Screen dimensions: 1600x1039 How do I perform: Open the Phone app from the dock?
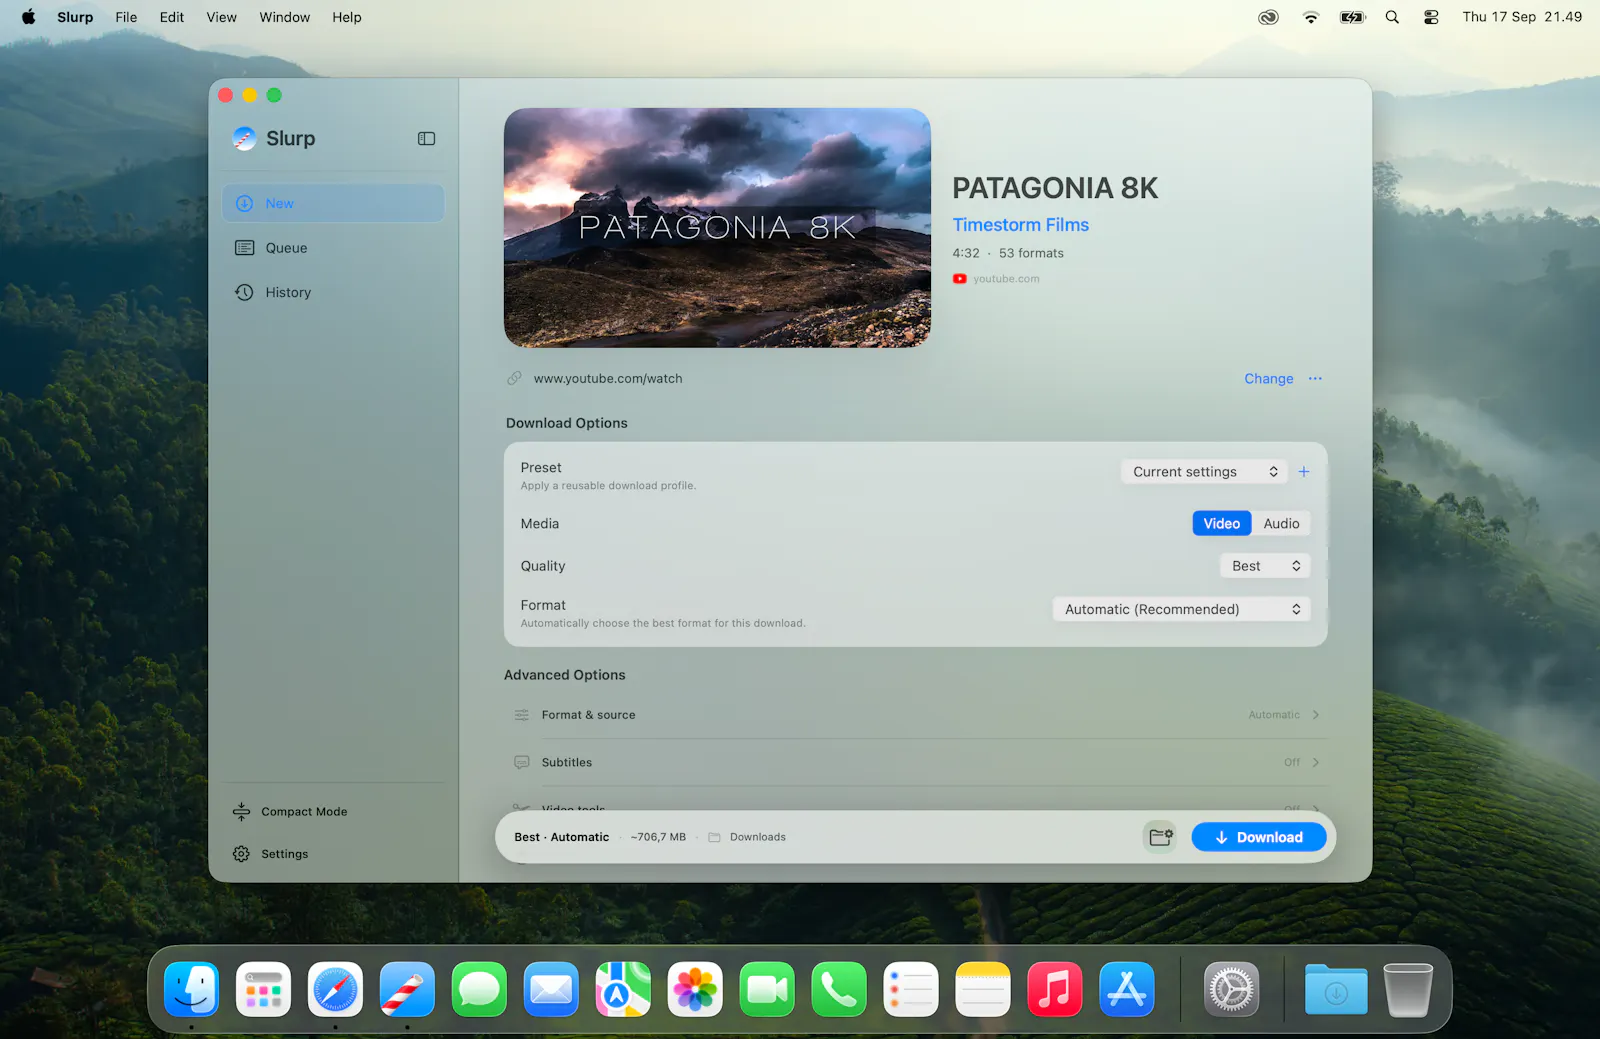pyautogui.click(x=839, y=990)
